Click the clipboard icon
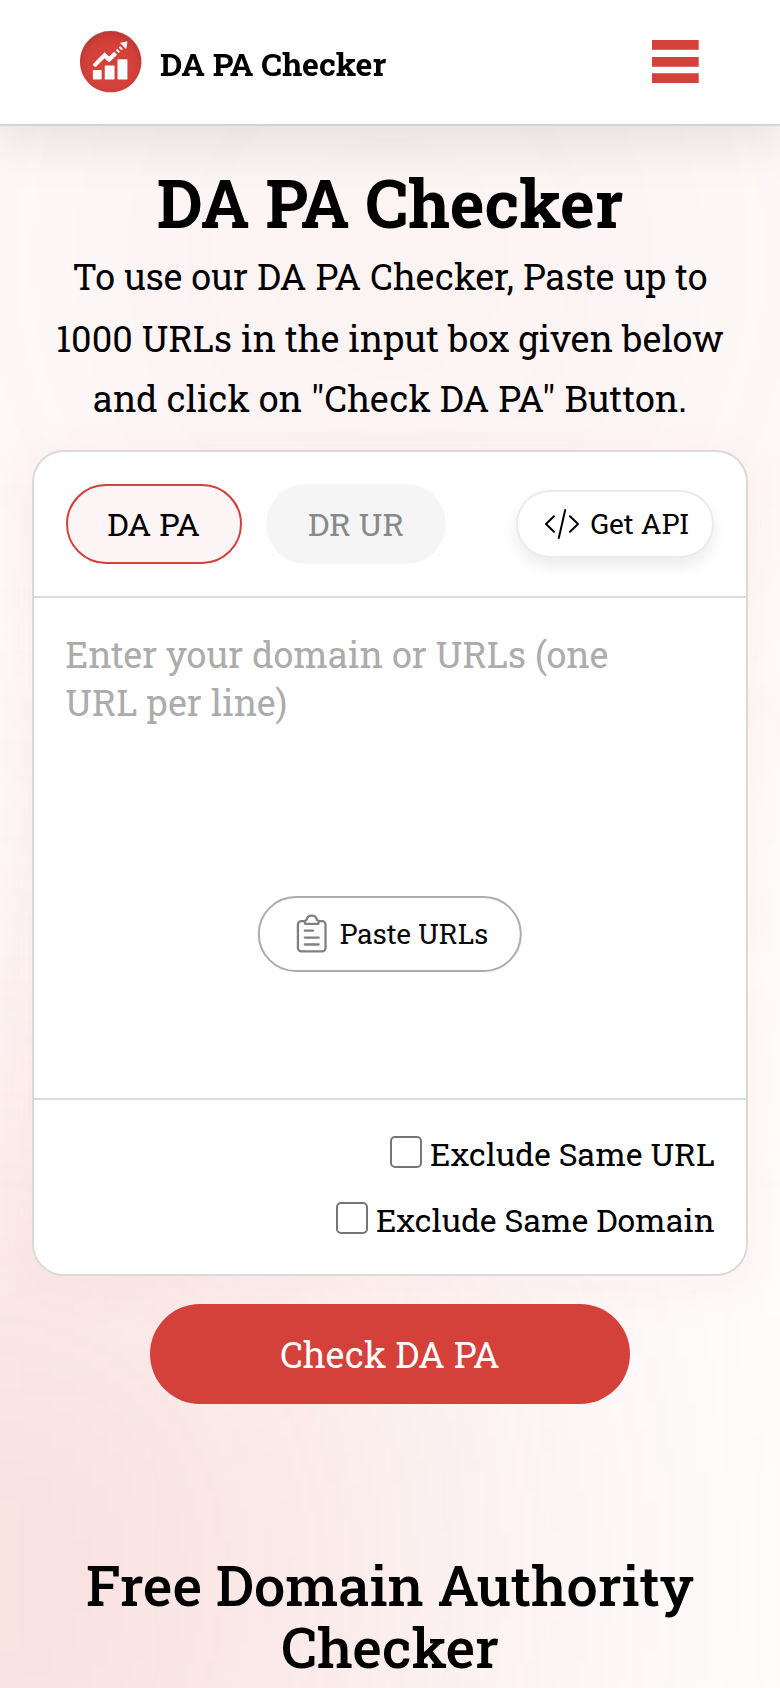The height and width of the screenshot is (1688, 780). pos(311,934)
